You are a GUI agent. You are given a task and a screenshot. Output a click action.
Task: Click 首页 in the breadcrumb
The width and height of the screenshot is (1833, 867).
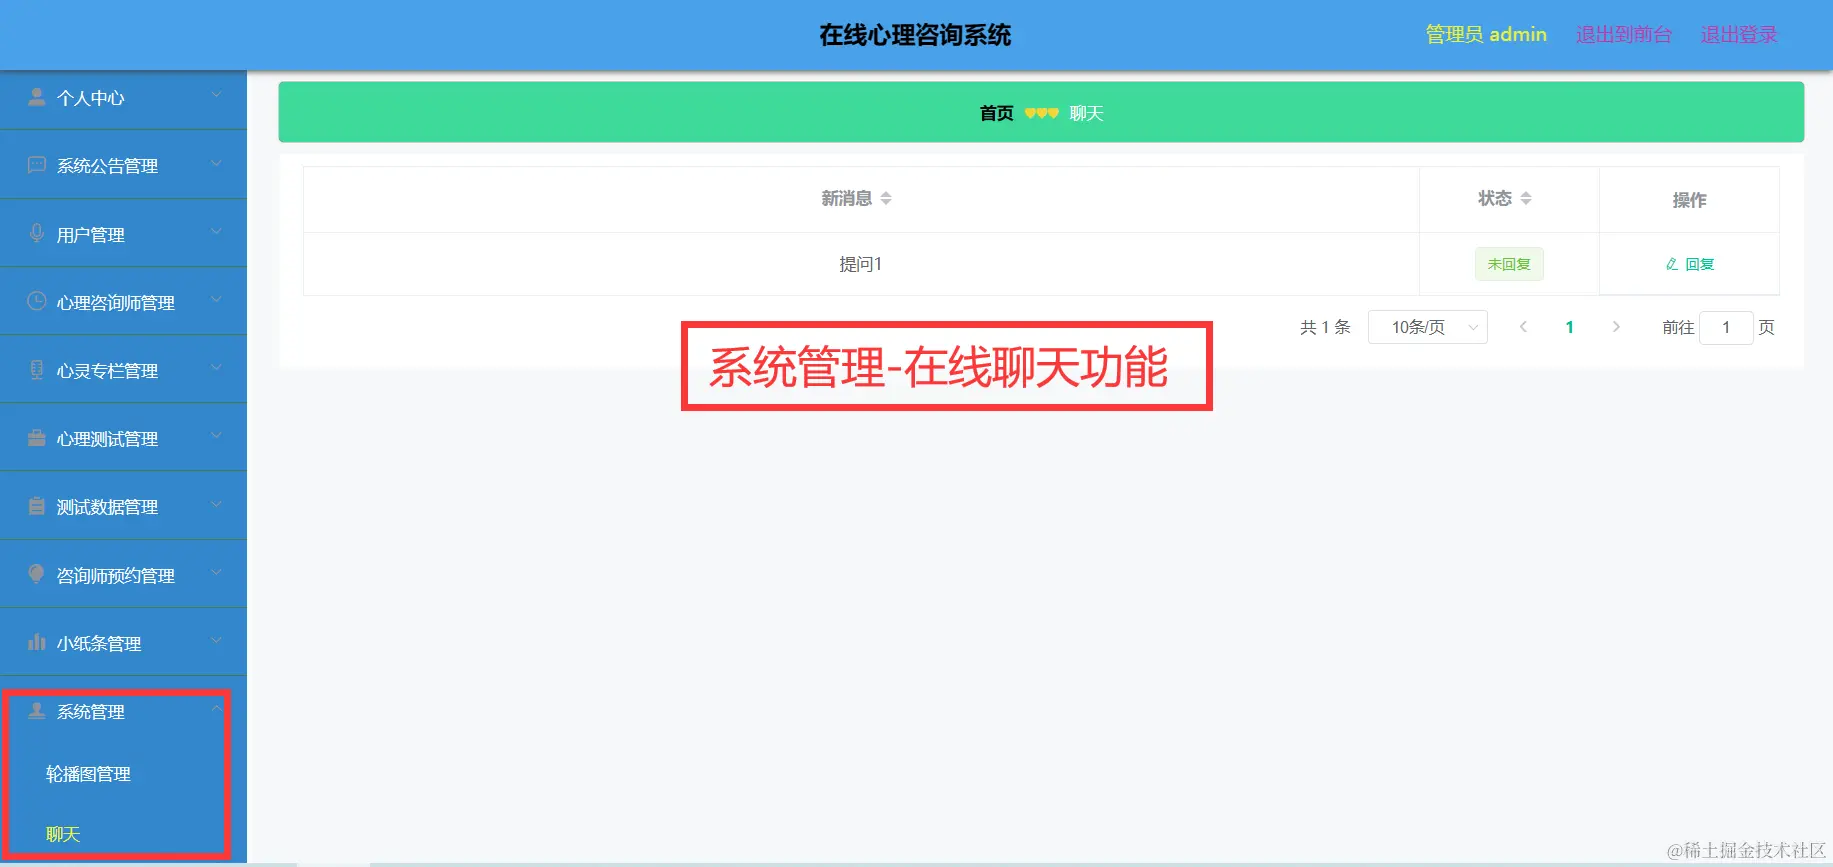coord(996,113)
